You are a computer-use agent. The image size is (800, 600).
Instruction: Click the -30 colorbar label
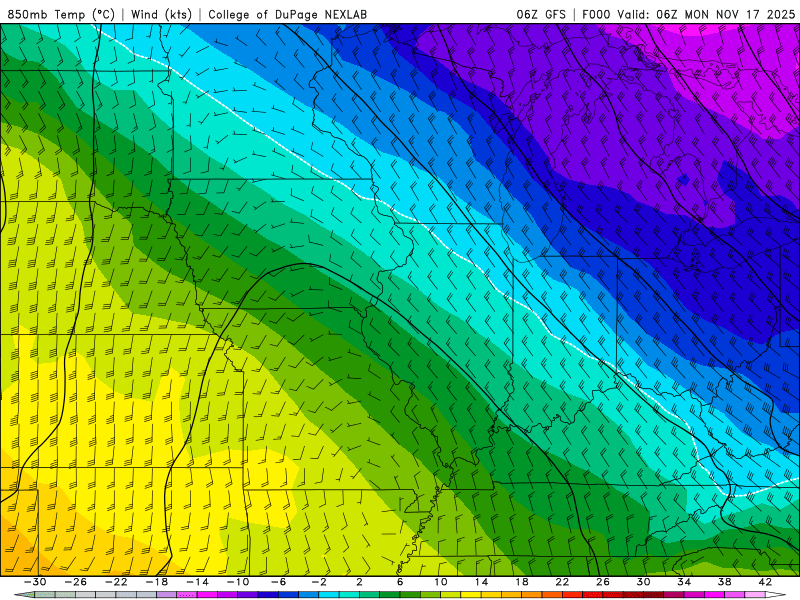(x=35, y=582)
